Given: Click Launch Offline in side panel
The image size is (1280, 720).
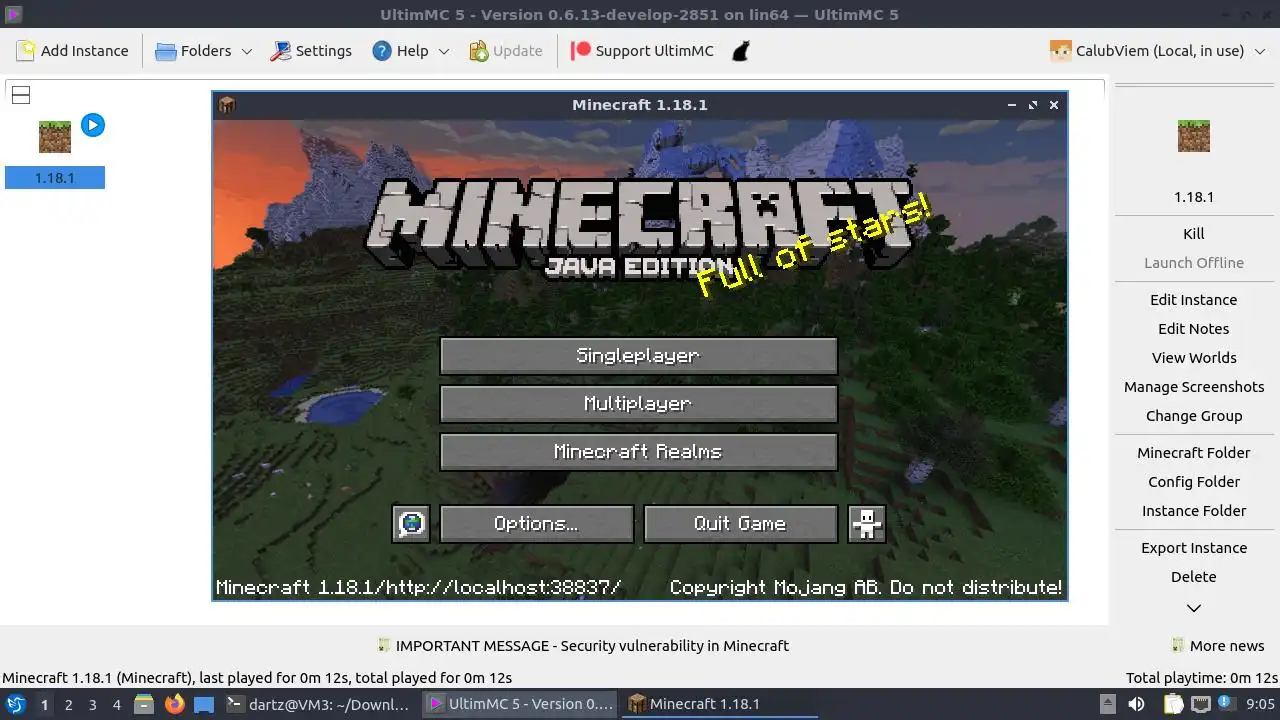Looking at the screenshot, I should [1194, 263].
